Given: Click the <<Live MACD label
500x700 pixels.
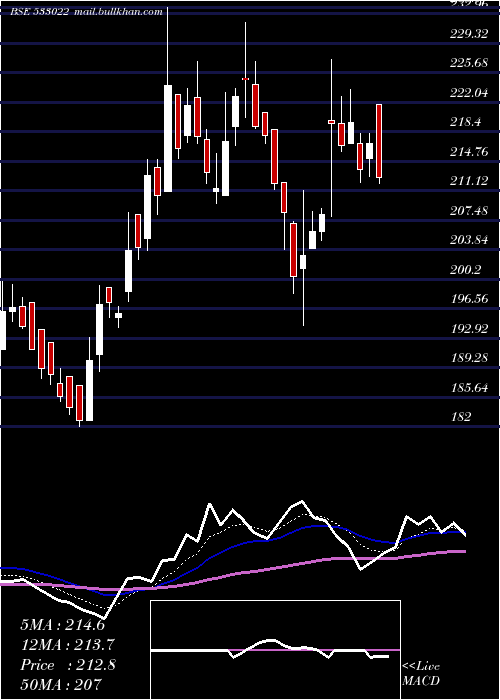Looking at the screenshot, I should tap(421, 673).
